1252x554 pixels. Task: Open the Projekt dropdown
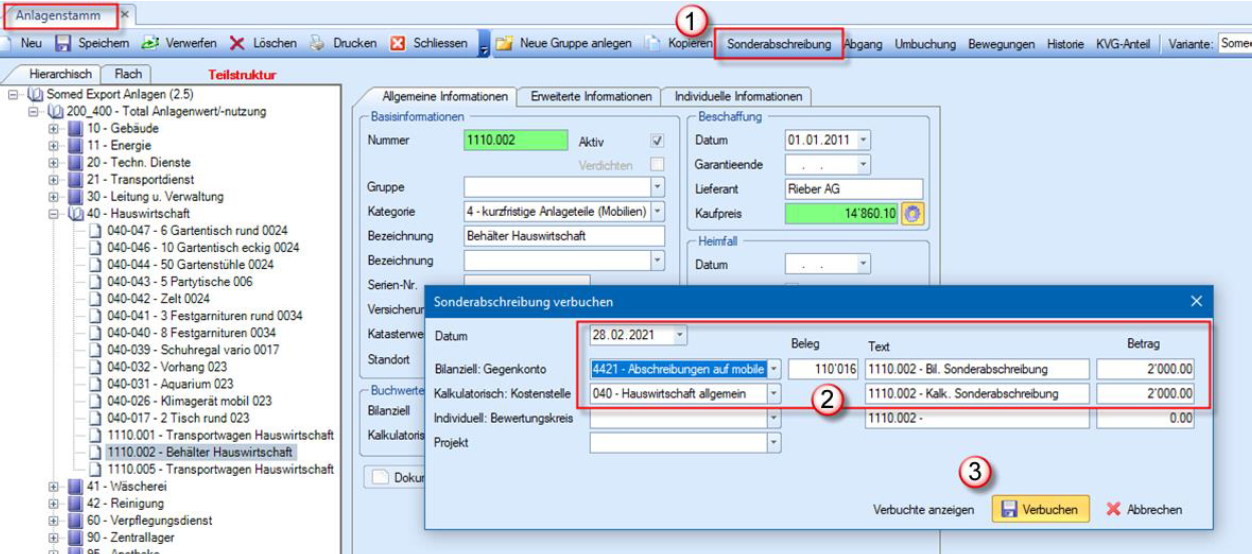pyautogui.click(x=773, y=443)
